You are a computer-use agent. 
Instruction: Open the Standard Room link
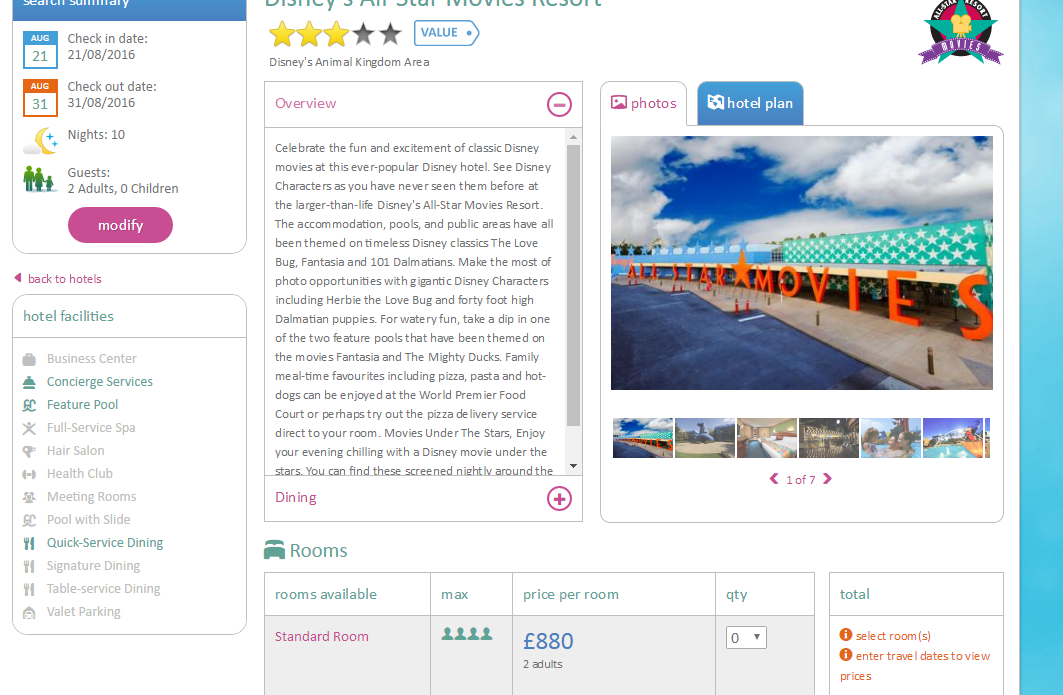point(322,636)
